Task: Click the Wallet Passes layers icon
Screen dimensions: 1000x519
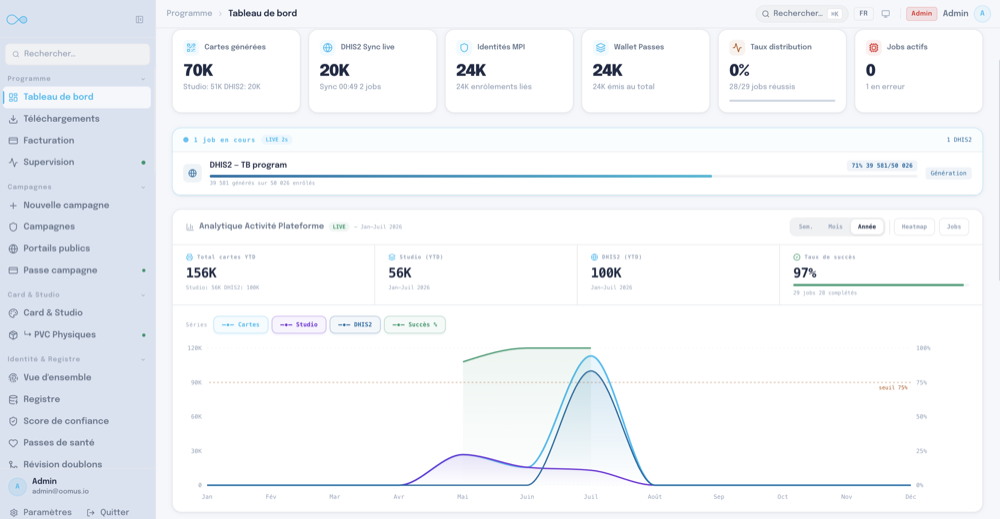Action: click(x=600, y=47)
